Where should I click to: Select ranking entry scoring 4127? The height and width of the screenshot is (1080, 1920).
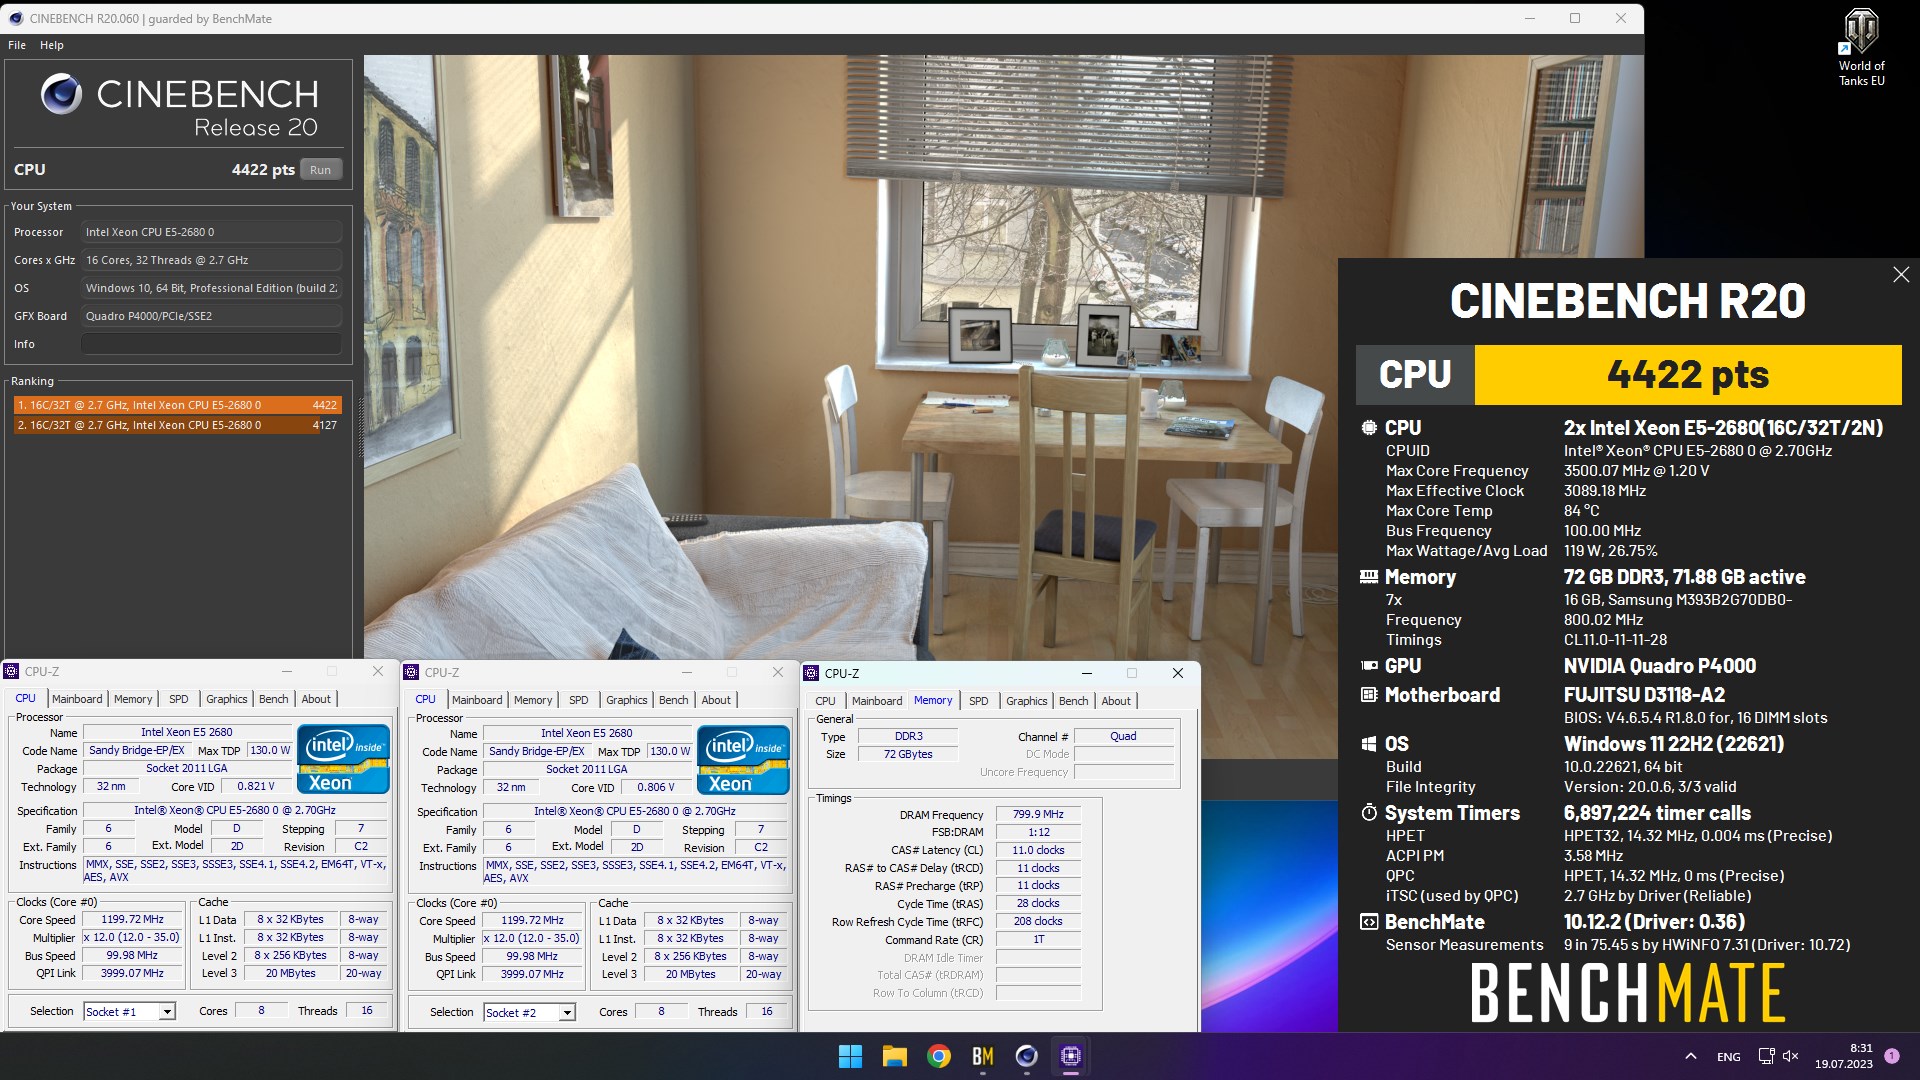coord(177,425)
